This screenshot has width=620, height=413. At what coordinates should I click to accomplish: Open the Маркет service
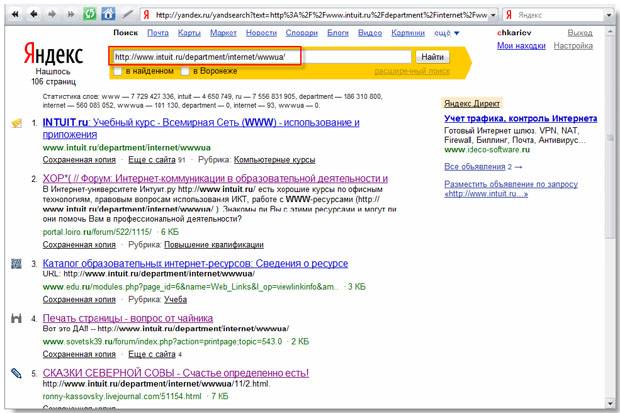(223, 33)
